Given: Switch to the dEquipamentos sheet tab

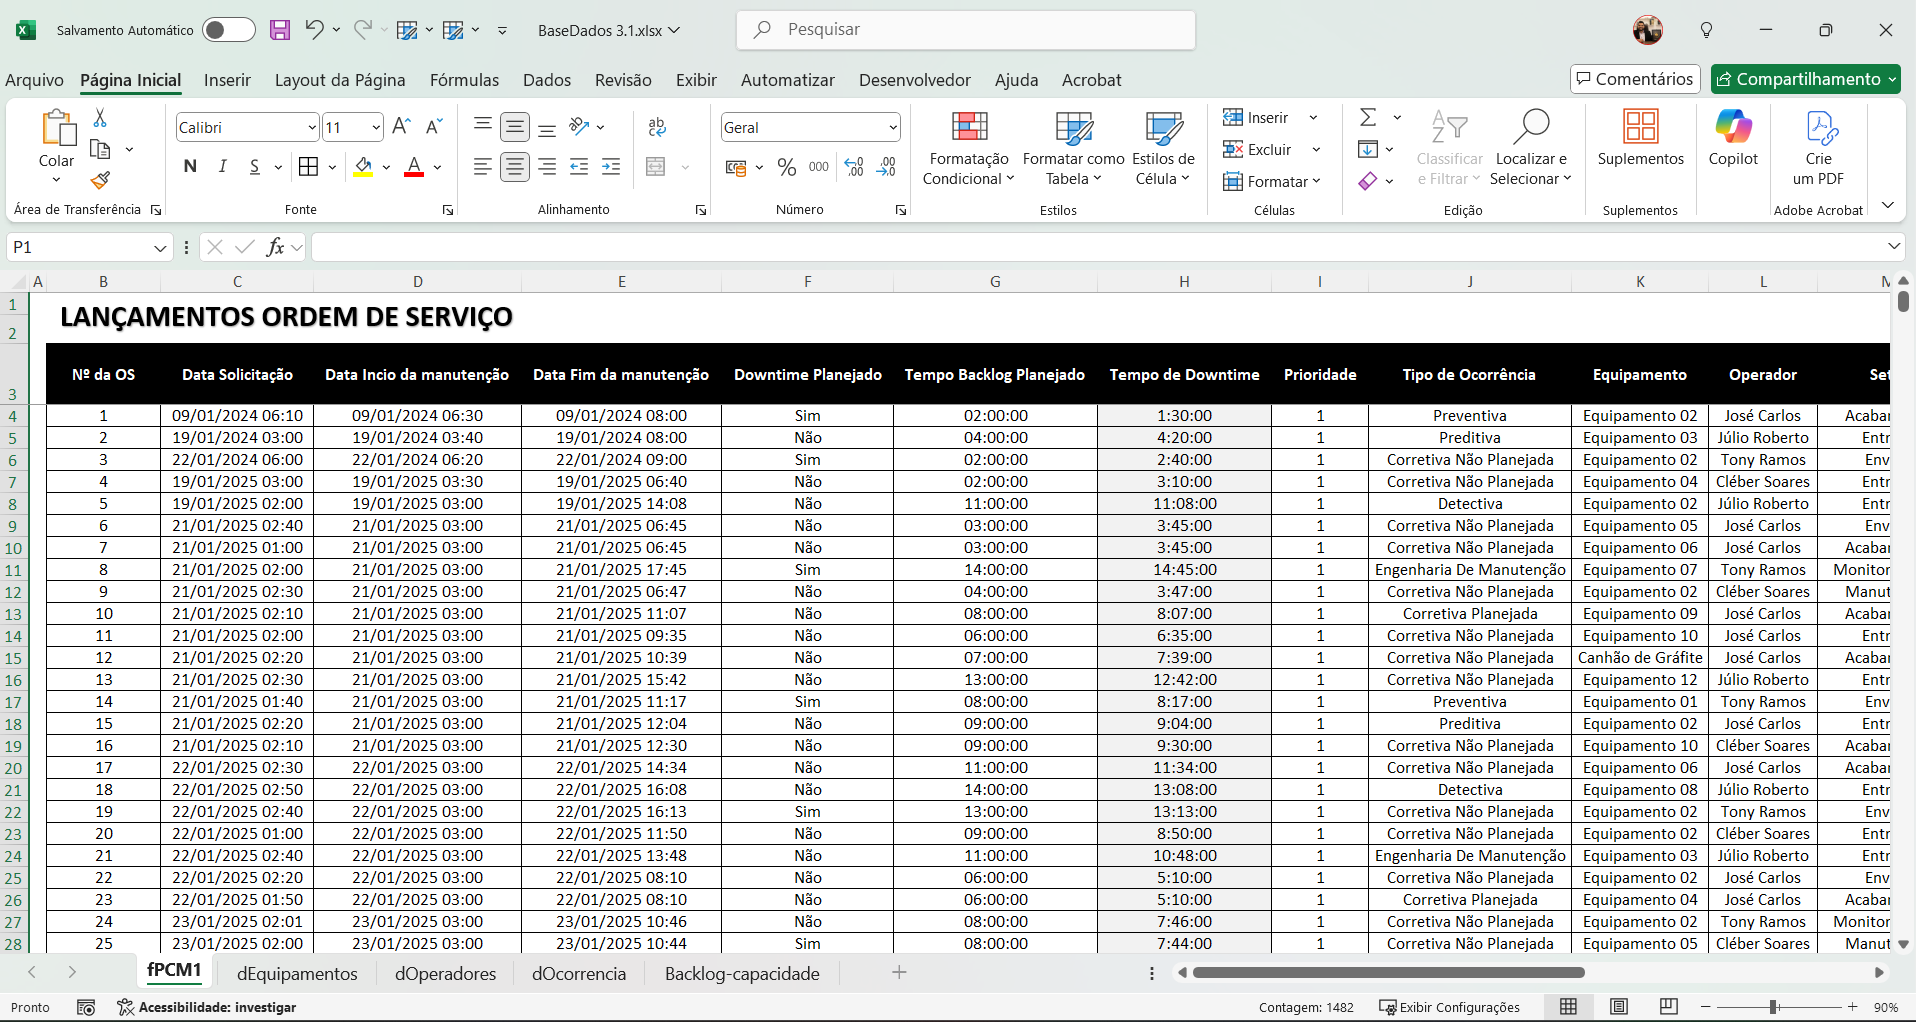Looking at the screenshot, I should click(297, 973).
